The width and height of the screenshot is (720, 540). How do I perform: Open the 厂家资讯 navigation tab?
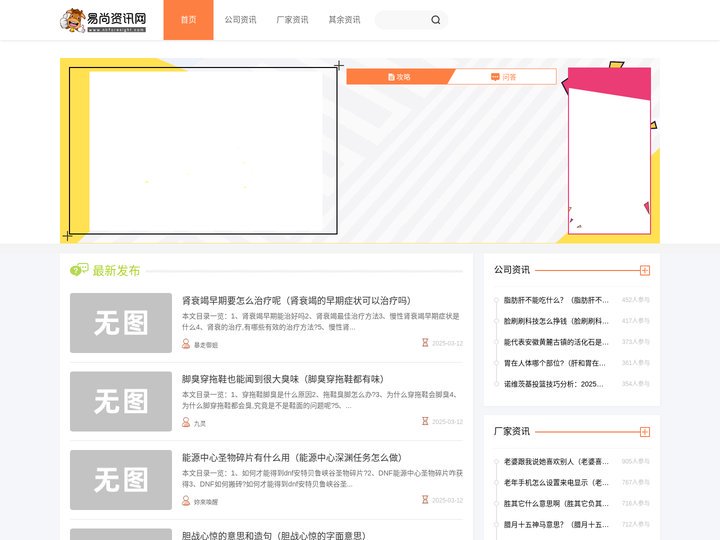coord(292,20)
